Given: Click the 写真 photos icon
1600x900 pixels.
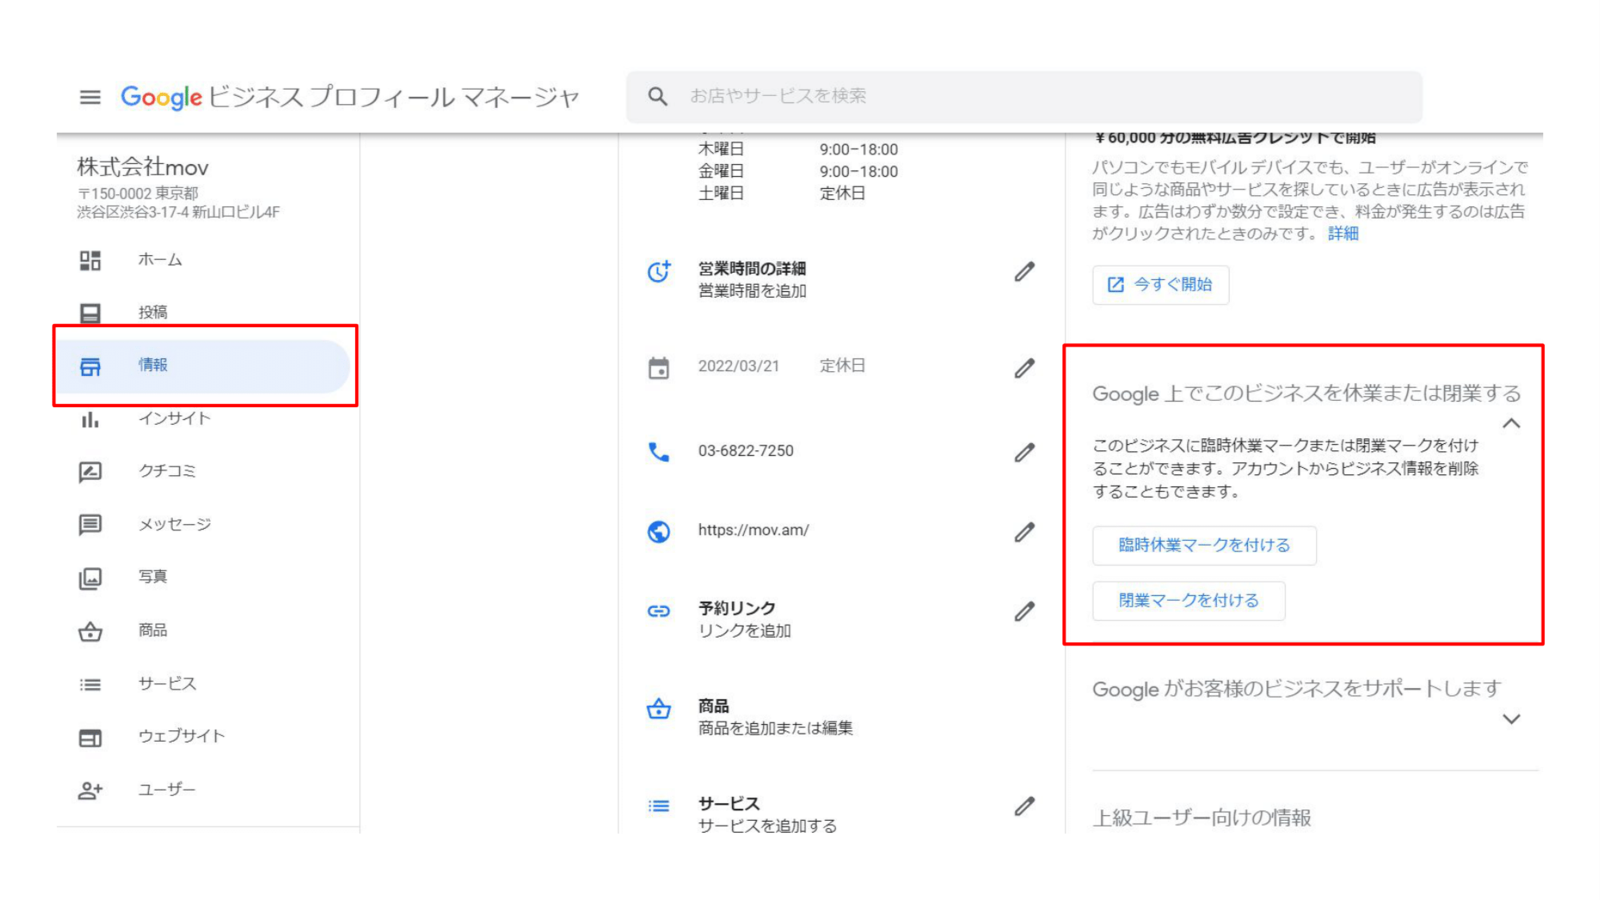Looking at the screenshot, I should [x=90, y=577].
